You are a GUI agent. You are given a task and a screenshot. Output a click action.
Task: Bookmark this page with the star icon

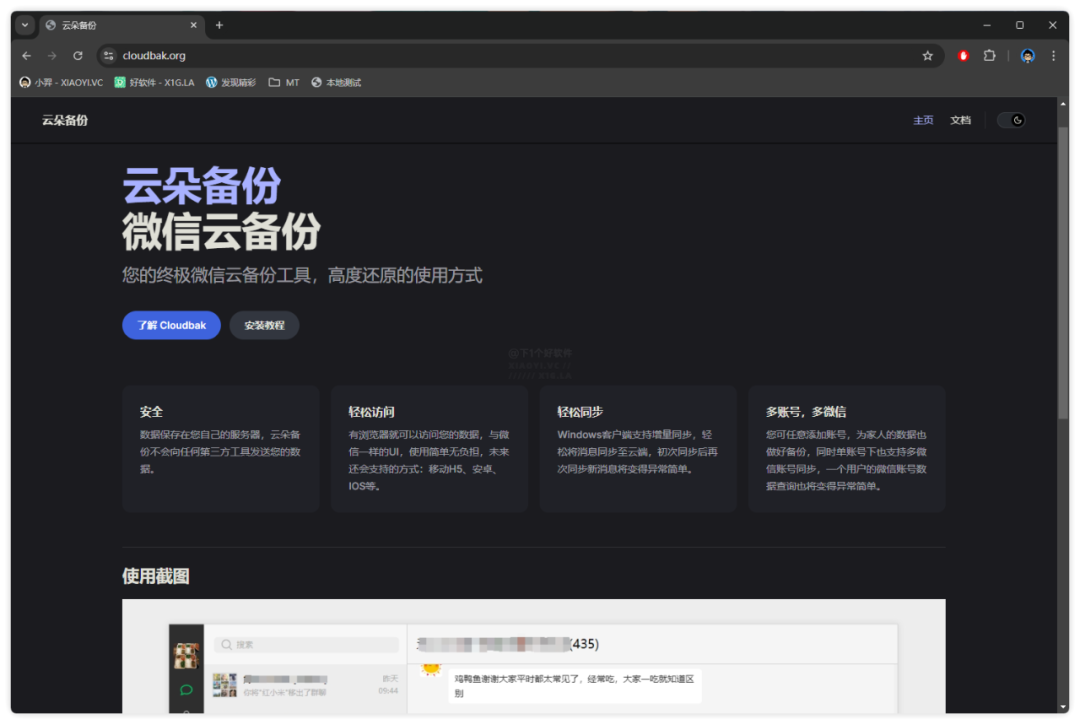click(x=927, y=56)
